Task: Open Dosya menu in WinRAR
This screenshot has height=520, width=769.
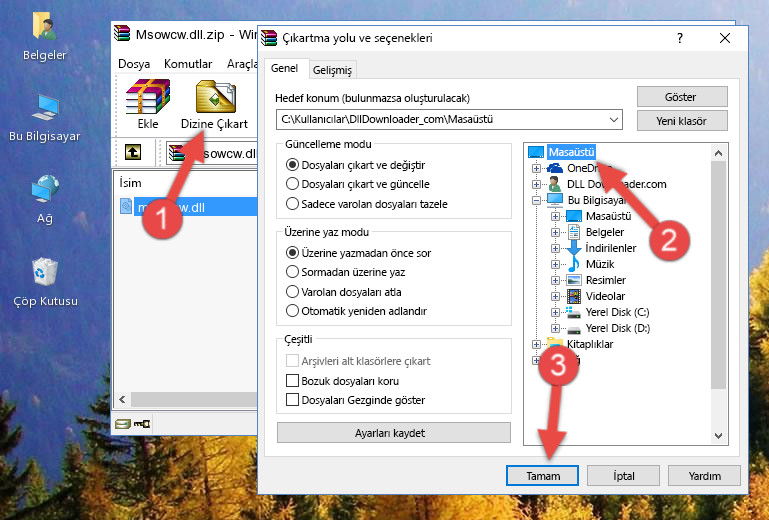Action: (x=134, y=64)
